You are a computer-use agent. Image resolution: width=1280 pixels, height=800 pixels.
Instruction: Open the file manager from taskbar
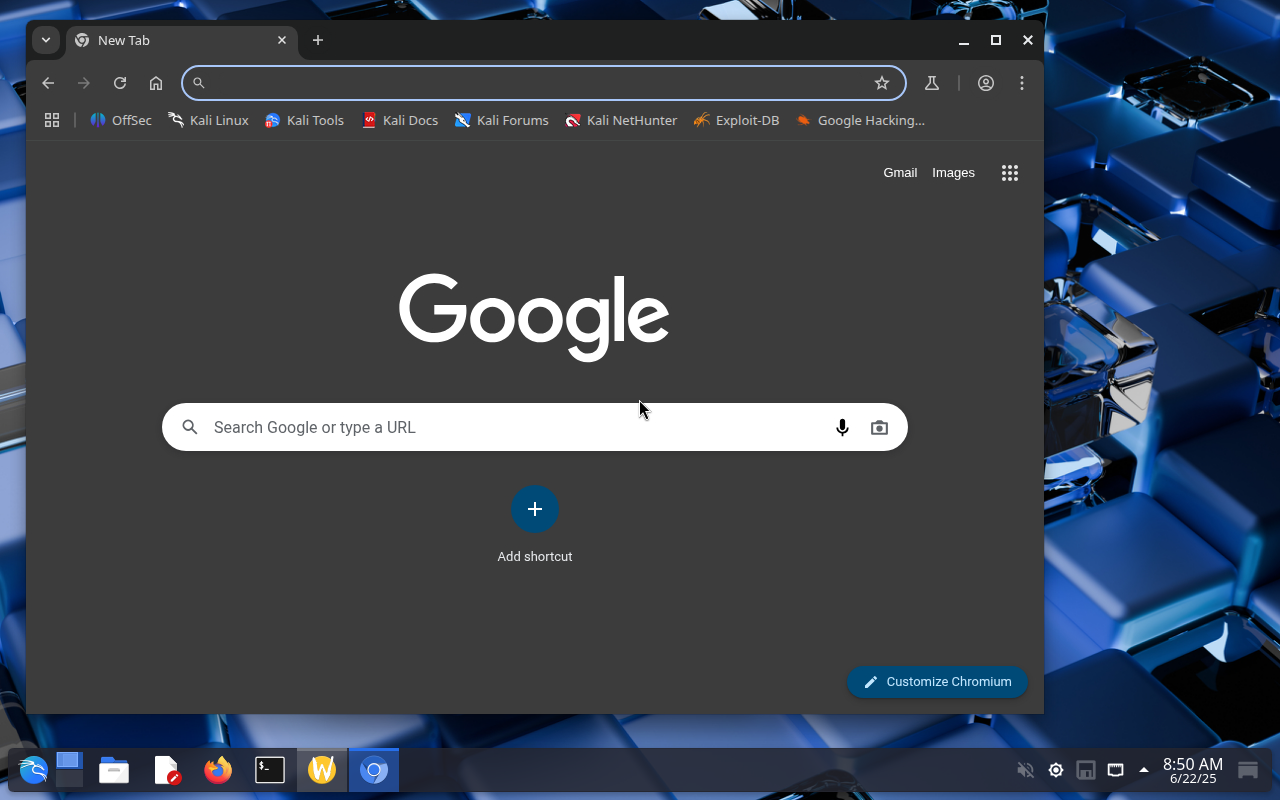coord(114,770)
